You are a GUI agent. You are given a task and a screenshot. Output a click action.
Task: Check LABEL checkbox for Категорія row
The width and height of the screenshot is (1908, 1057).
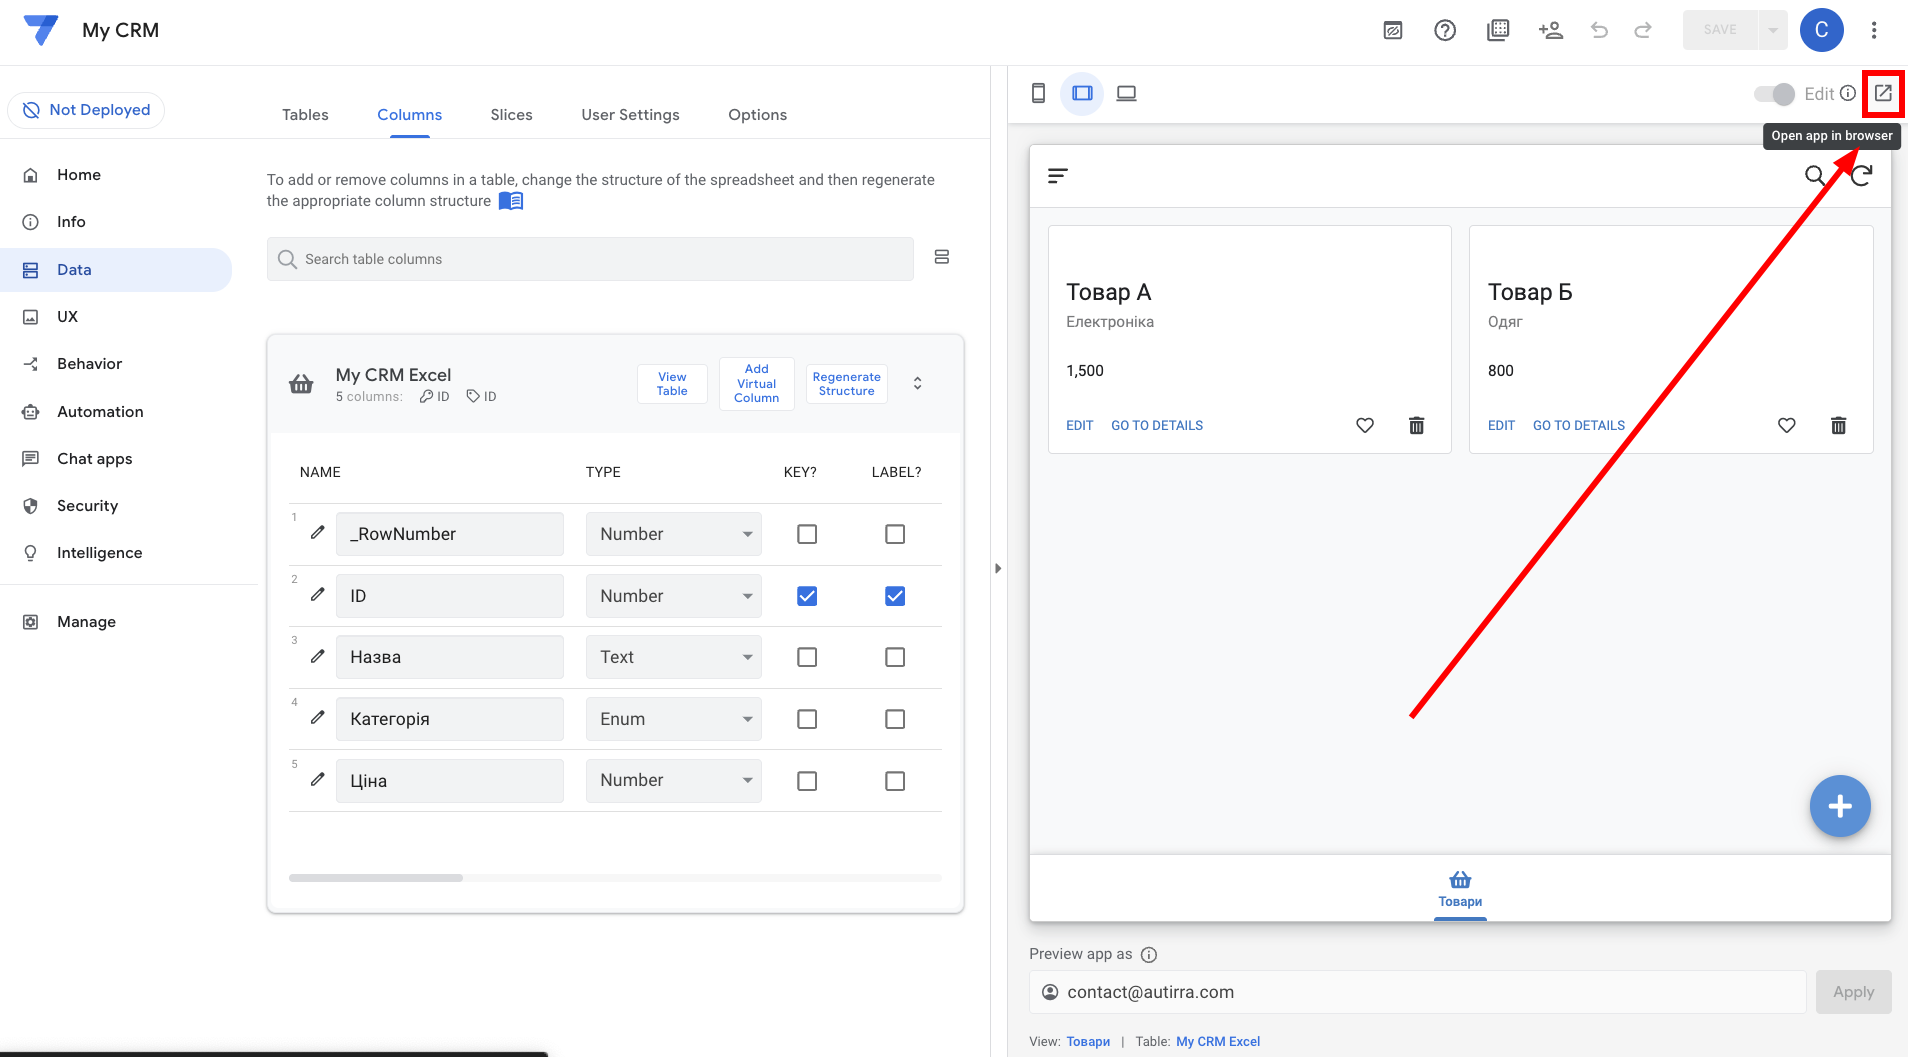(x=895, y=719)
